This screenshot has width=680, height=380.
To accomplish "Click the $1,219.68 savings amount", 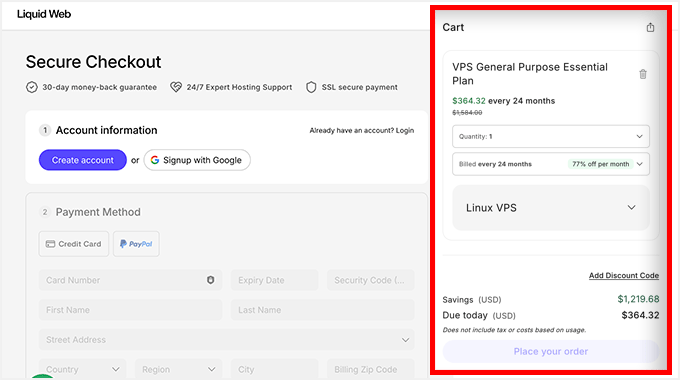I will tap(638, 299).
